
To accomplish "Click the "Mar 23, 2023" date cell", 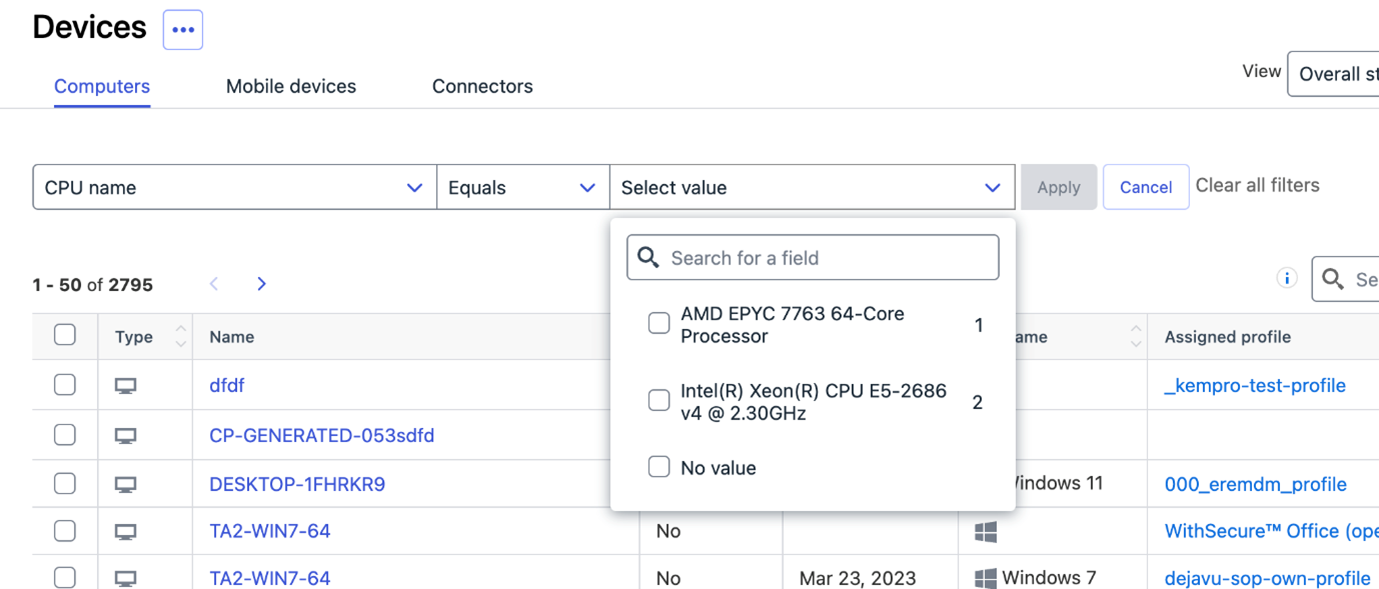I will pos(858,578).
